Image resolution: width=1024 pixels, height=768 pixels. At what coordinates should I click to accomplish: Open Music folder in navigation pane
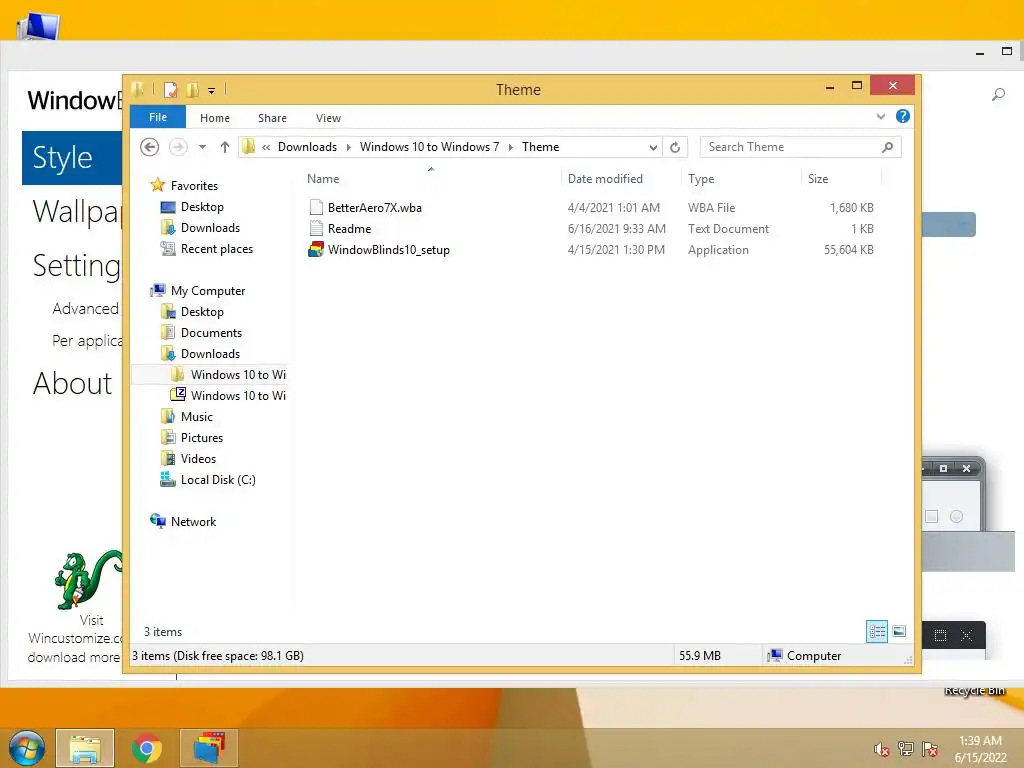[x=197, y=417]
